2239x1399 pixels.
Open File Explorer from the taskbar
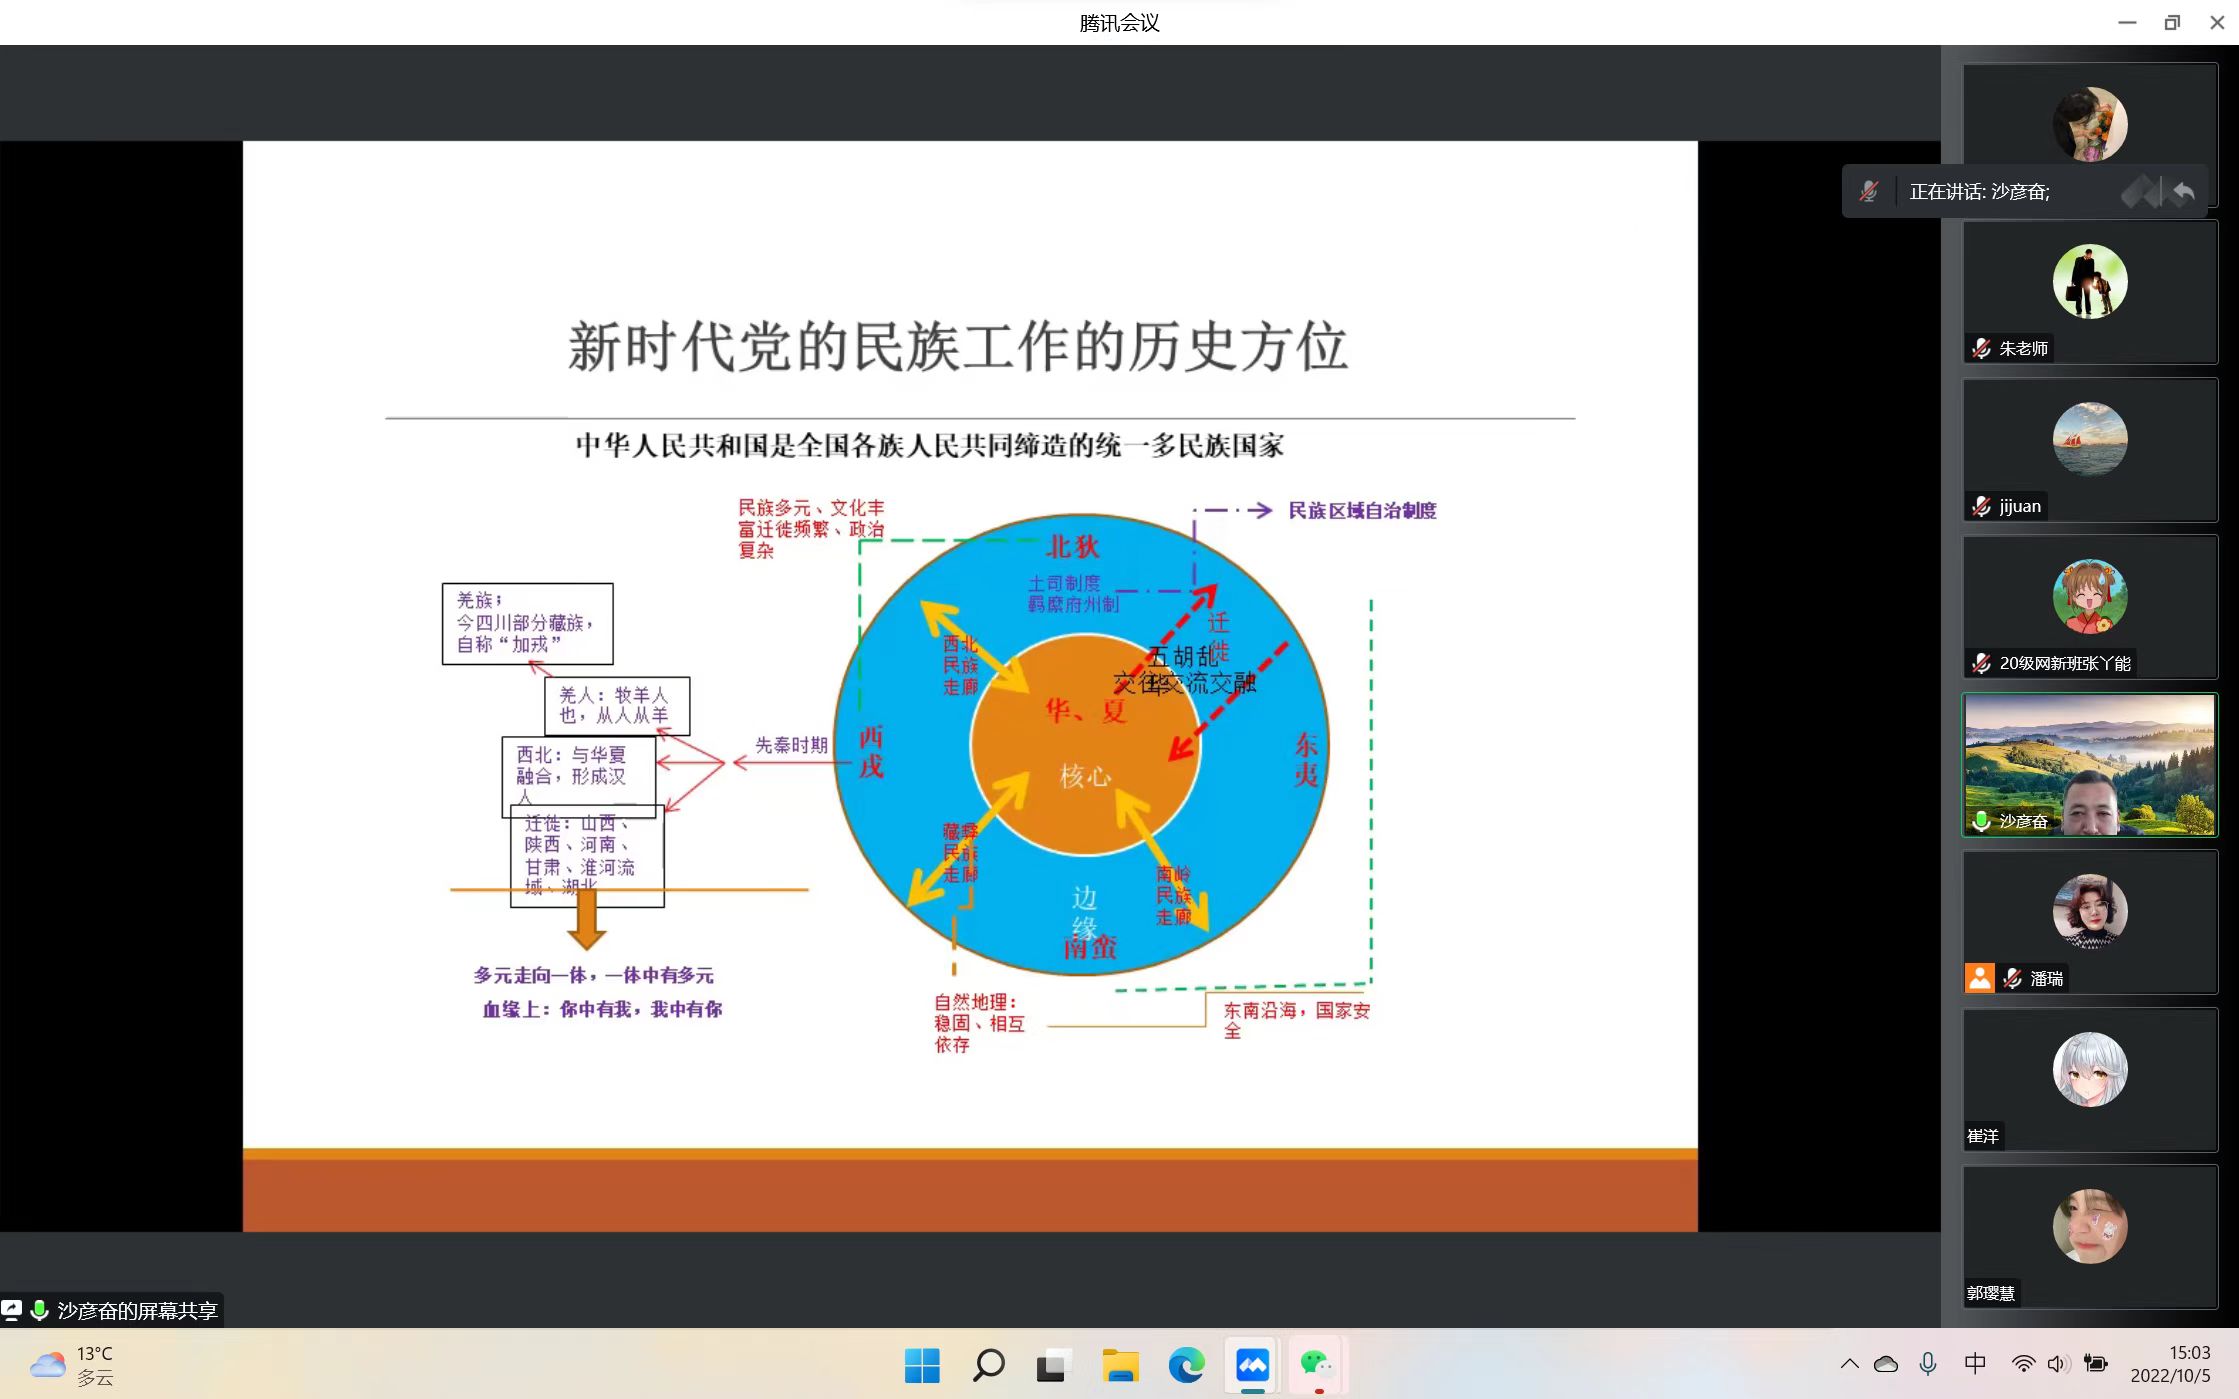click(x=1120, y=1365)
